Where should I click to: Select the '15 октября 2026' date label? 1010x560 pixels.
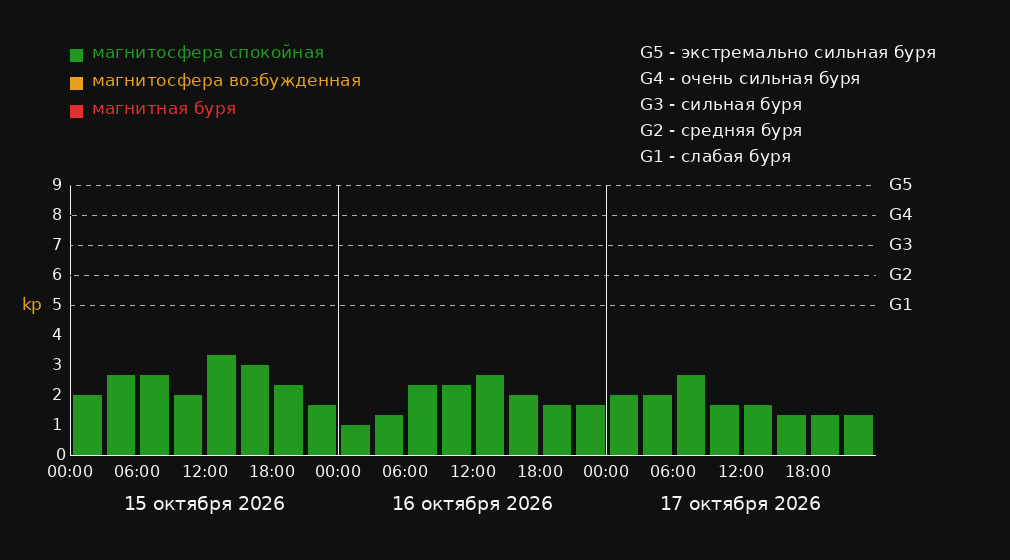tap(204, 504)
